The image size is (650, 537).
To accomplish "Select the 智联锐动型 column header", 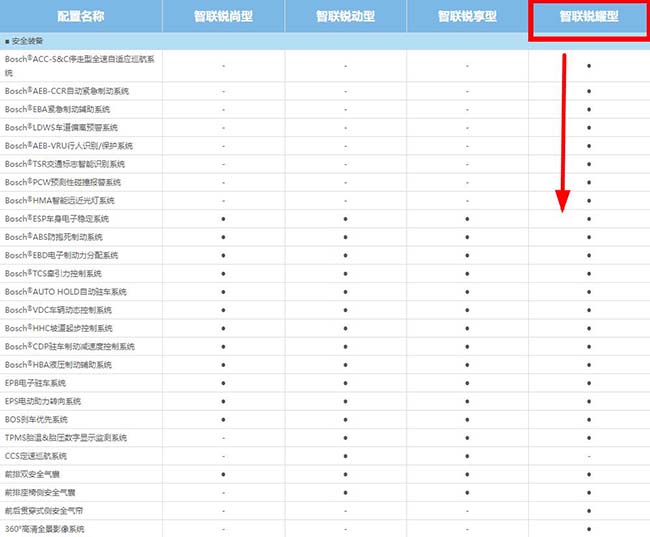I will pyautogui.click(x=345, y=16).
